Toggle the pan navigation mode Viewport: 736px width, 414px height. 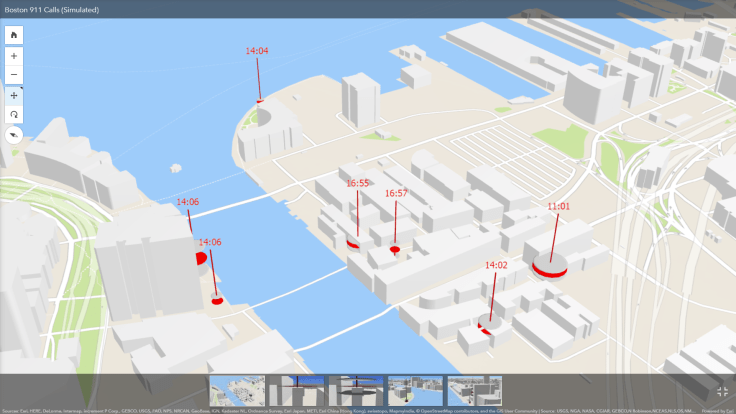click(x=14, y=95)
